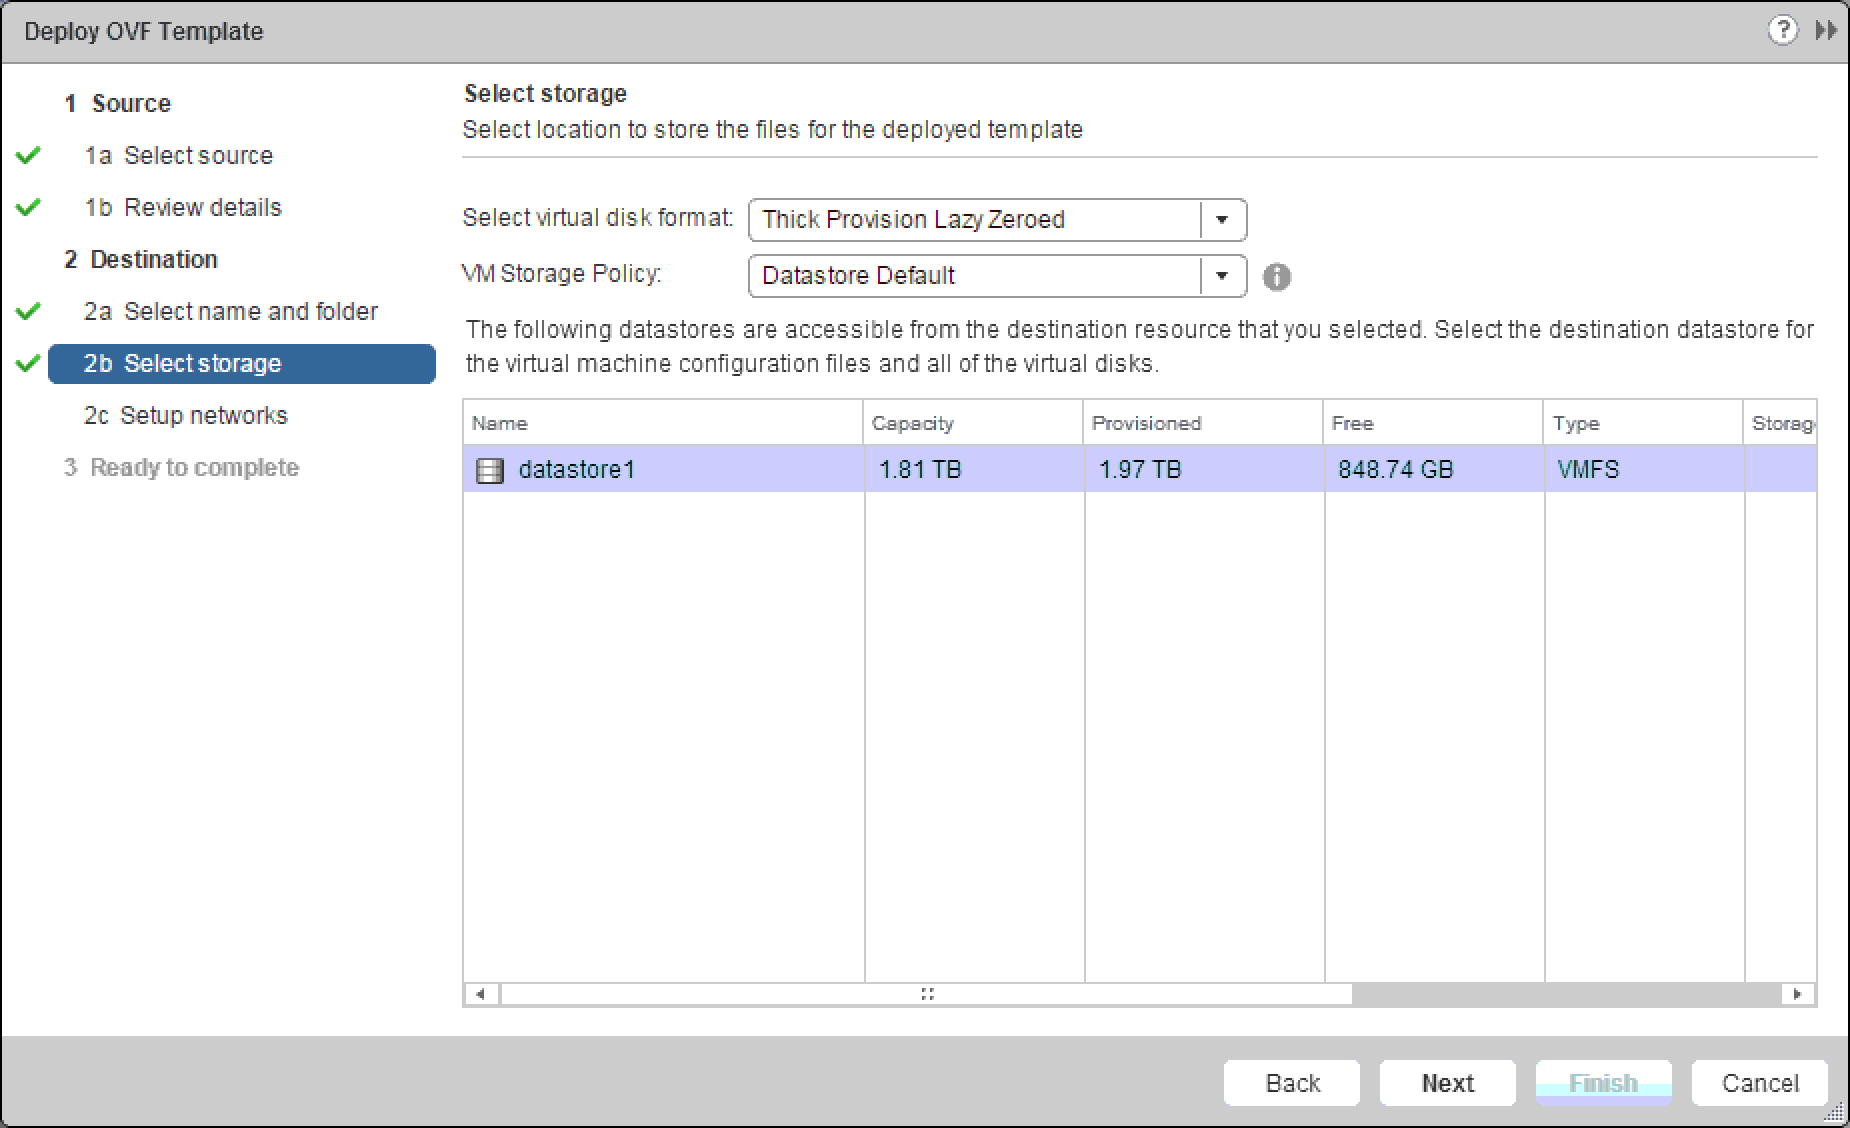
Task: Click the right scroll arrow of table
Action: click(x=1798, y=994)
